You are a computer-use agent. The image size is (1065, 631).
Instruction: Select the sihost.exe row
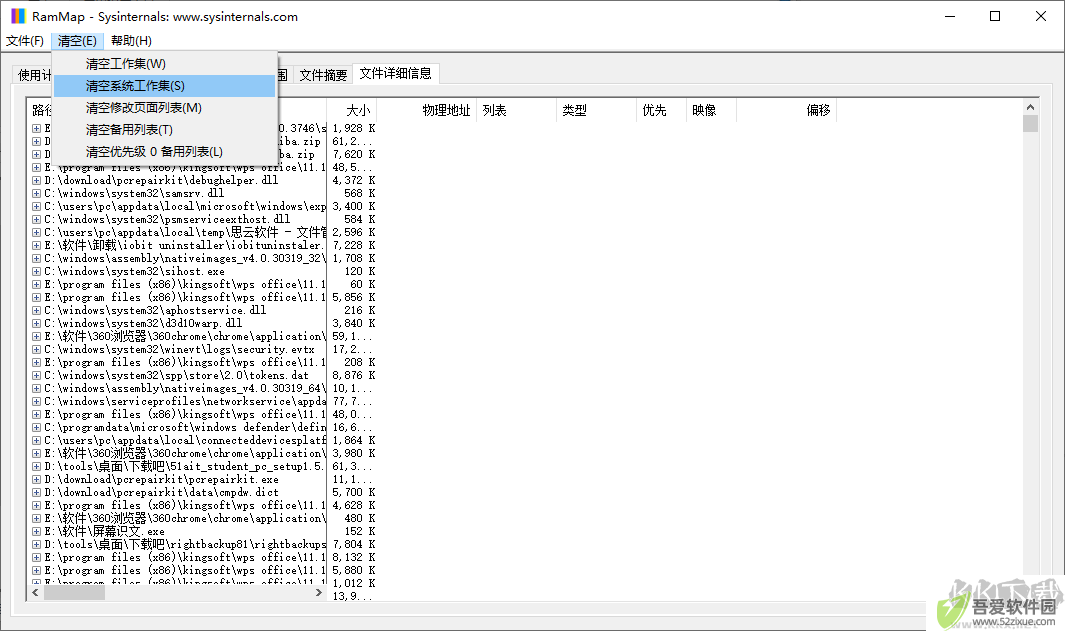point(134,272)
